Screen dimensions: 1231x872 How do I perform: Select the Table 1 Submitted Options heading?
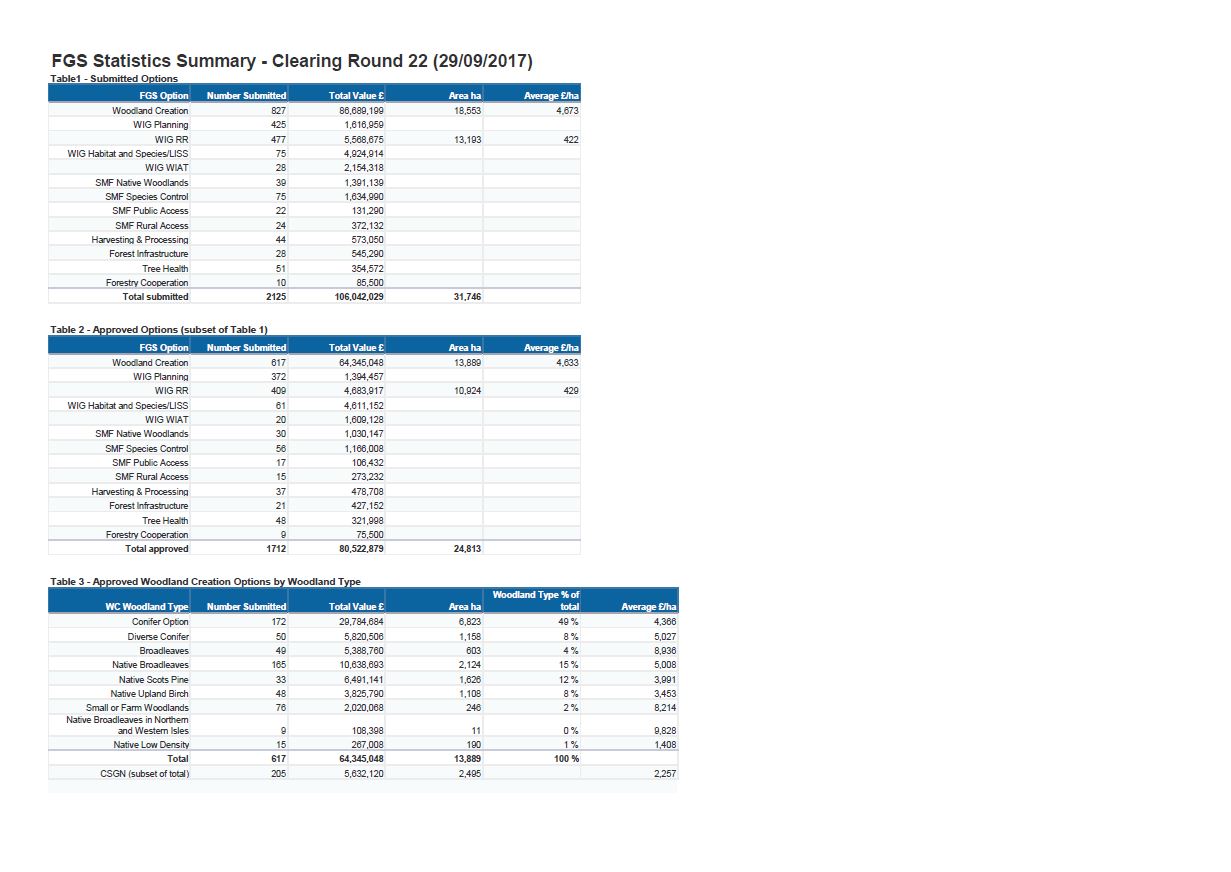[x=114, y=79]
